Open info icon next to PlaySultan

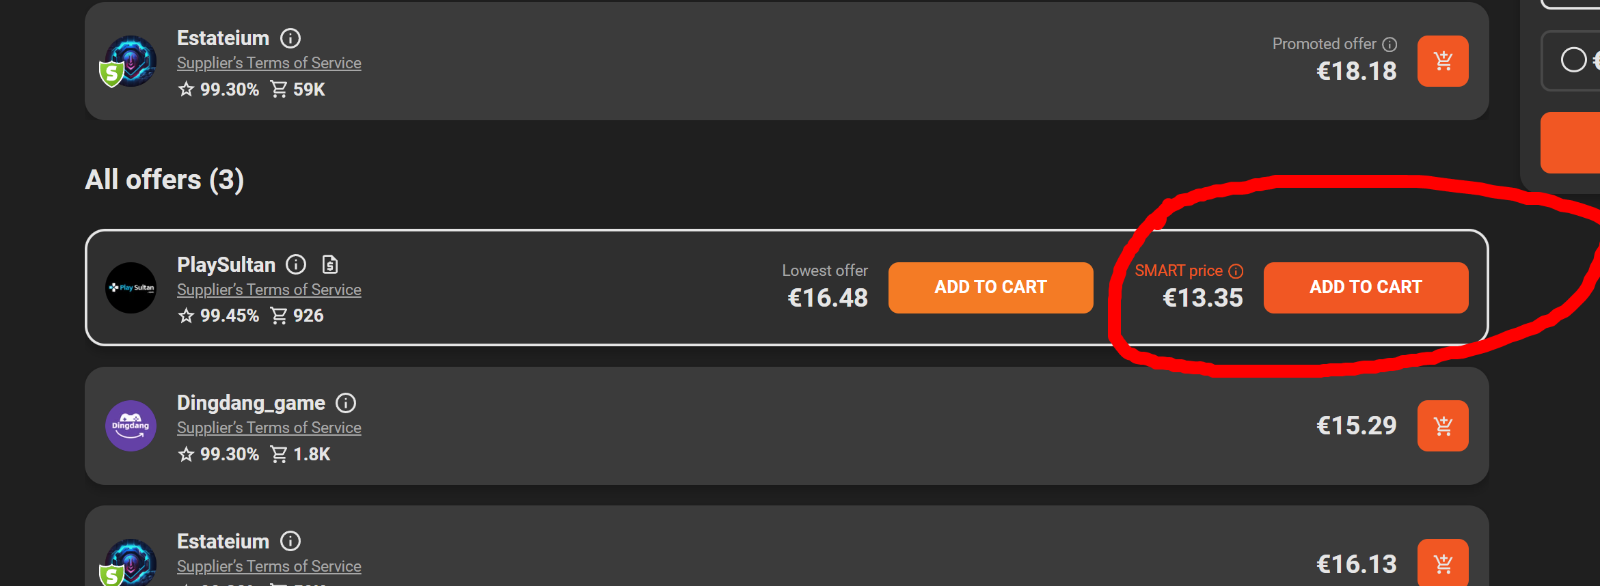(296, 264)
